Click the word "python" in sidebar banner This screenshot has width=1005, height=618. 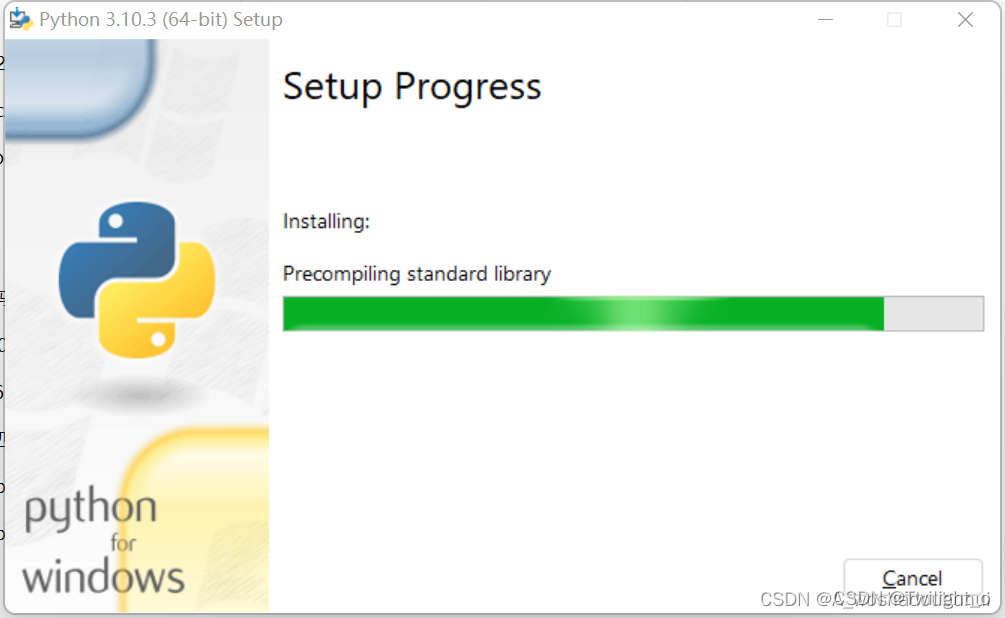pyautogui.click(x=90, y=509)
